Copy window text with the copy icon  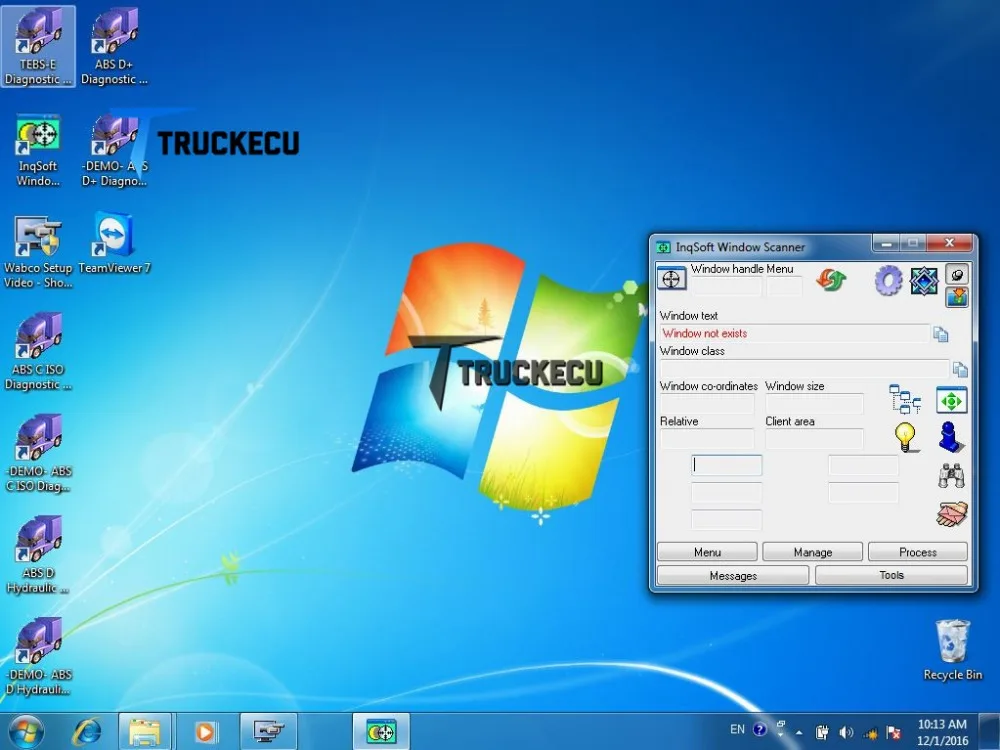(x=941, y=334)
